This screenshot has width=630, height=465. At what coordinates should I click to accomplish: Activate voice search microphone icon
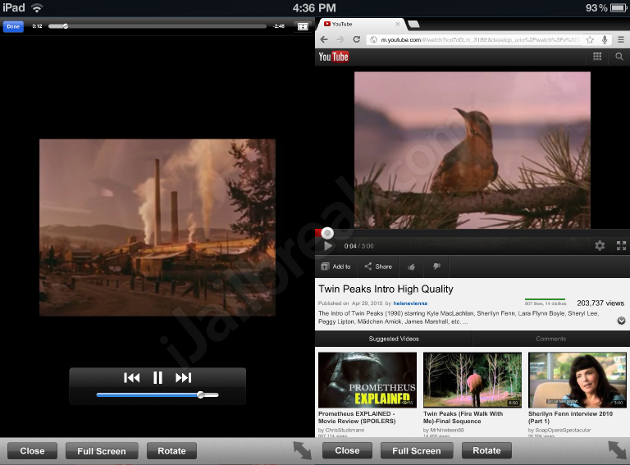coord(604,39)
